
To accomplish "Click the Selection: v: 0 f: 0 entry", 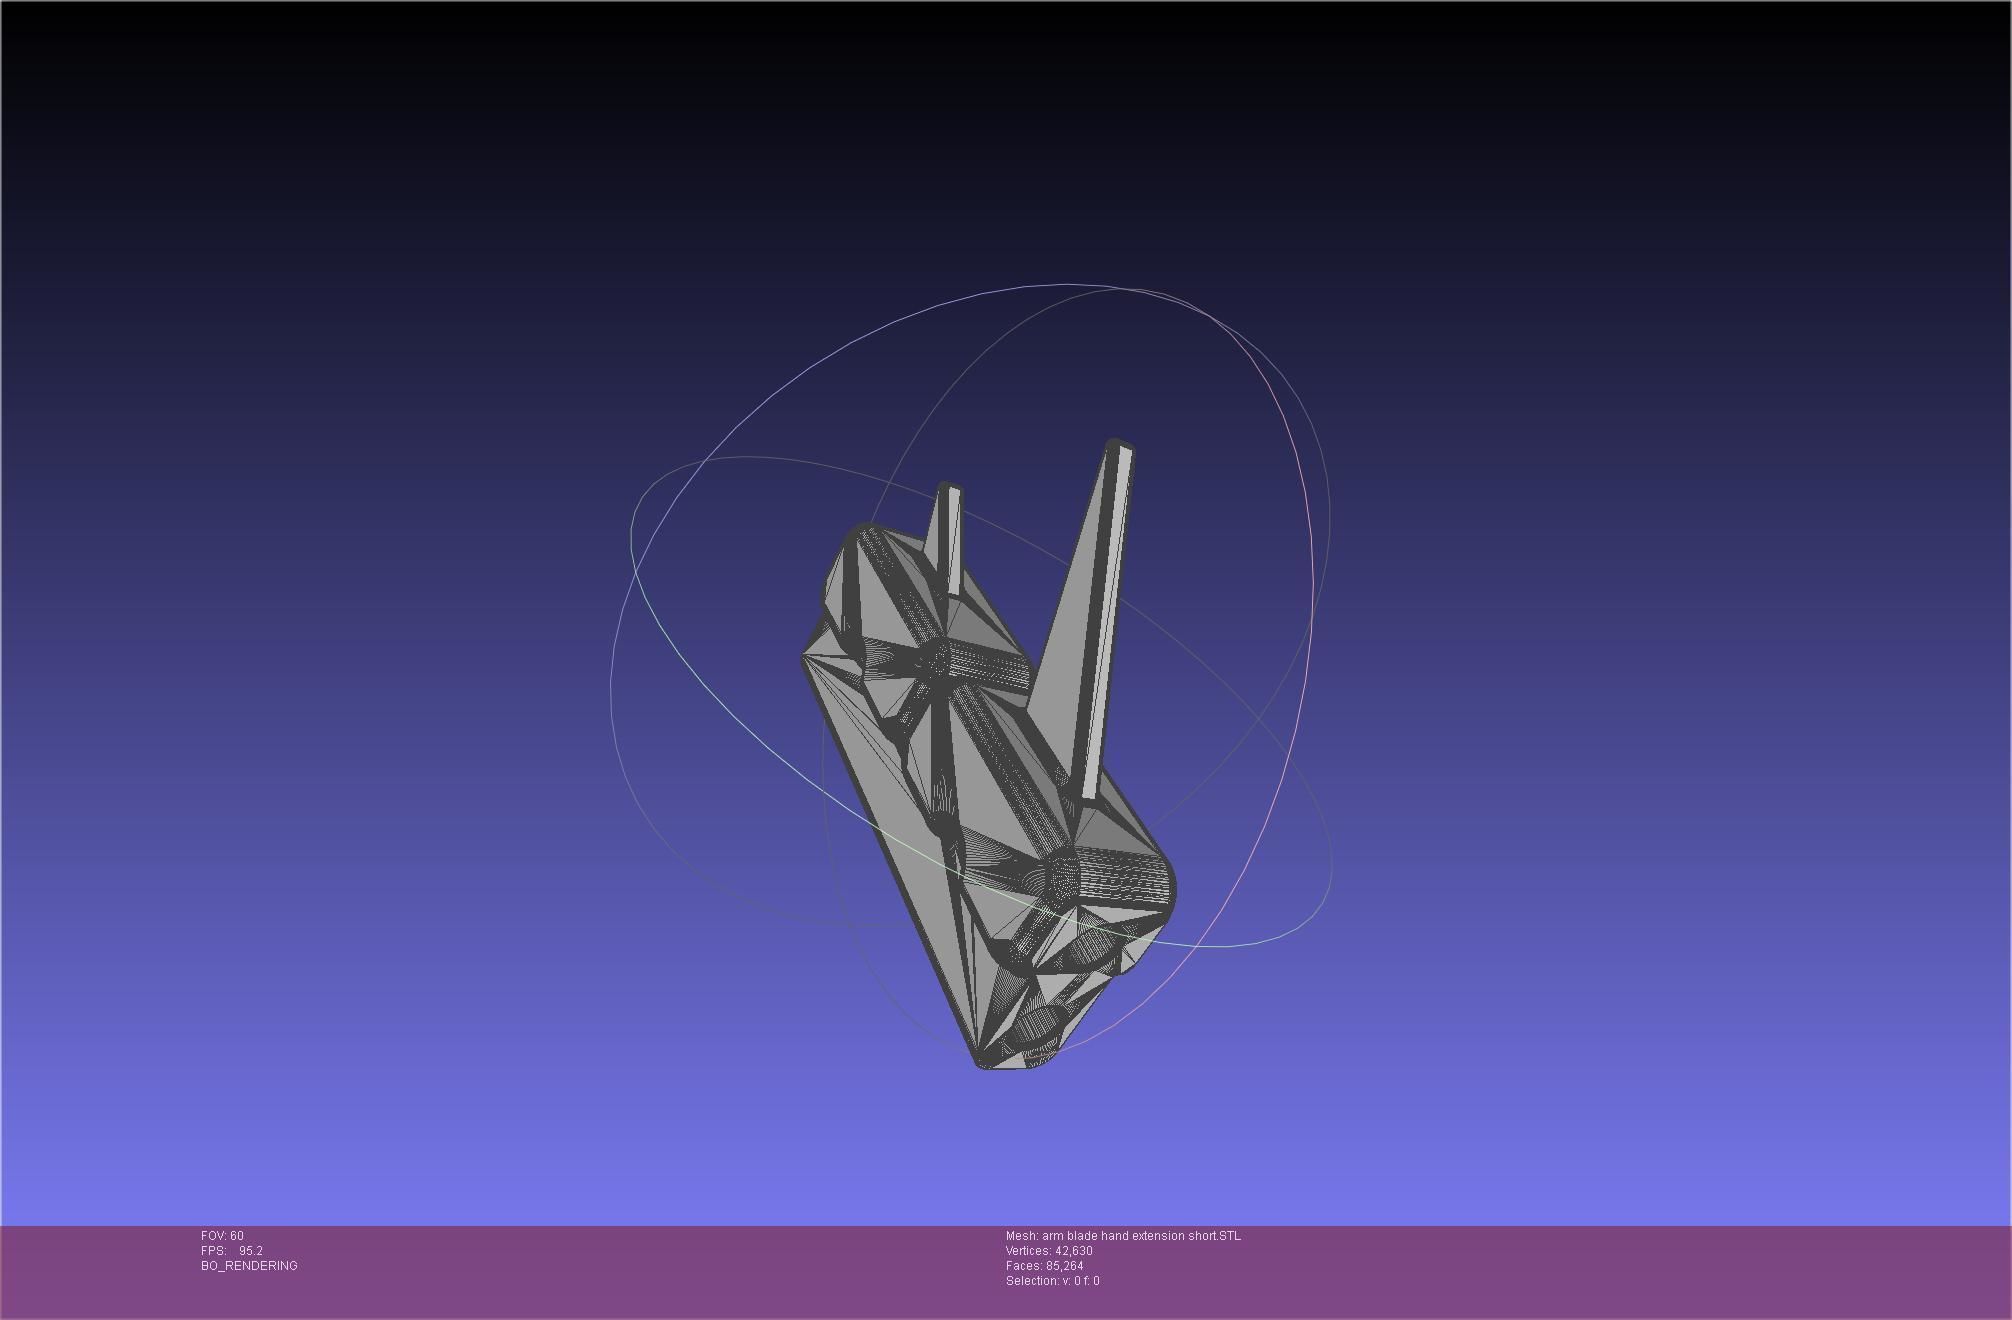I will click(1053, 1281).
